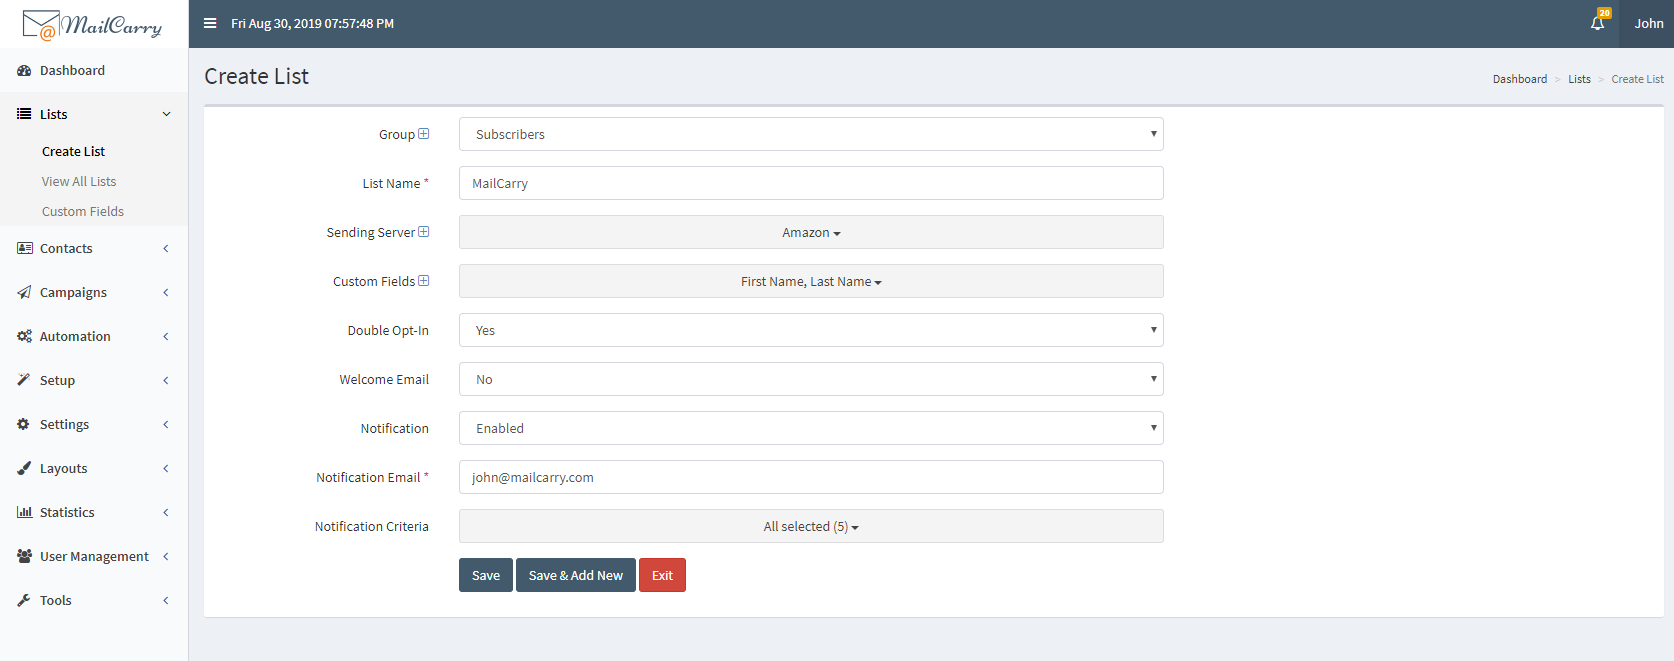This screenshot has width=1674, height=661.
Task: Expand the Statistics sidebar chevron
Action: (166, 512)
